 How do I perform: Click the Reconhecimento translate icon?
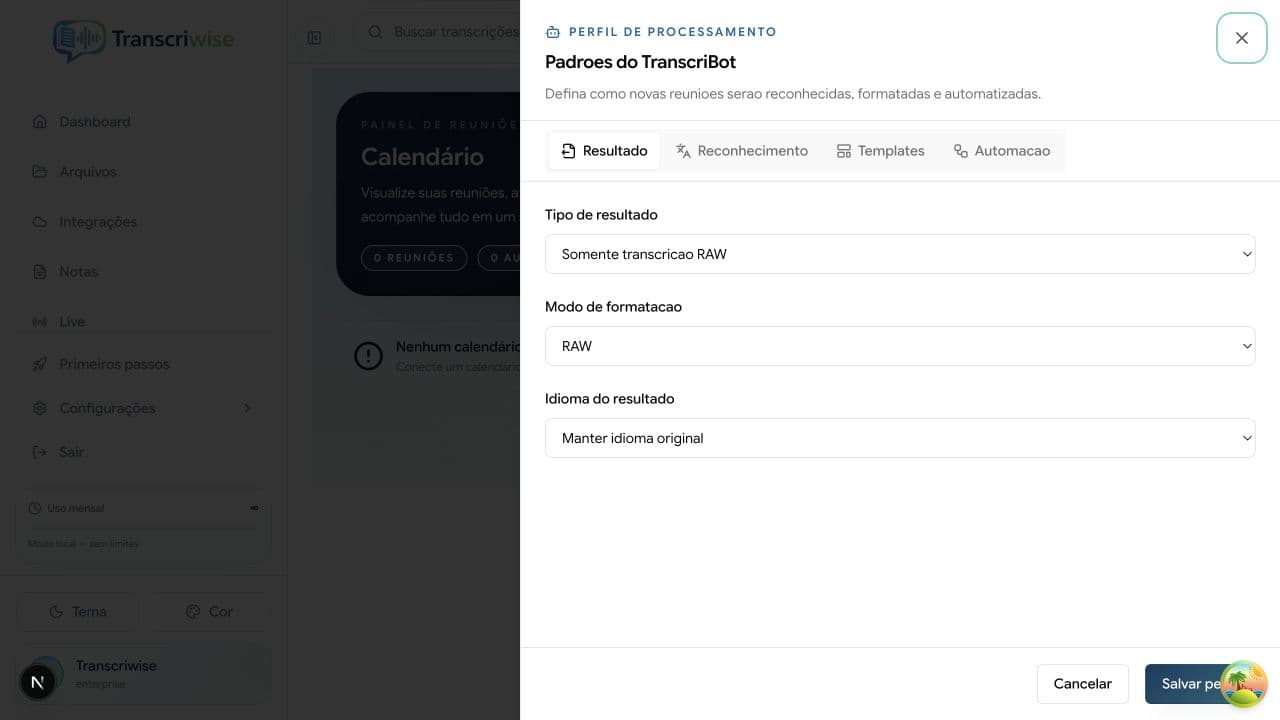[683, 151]
